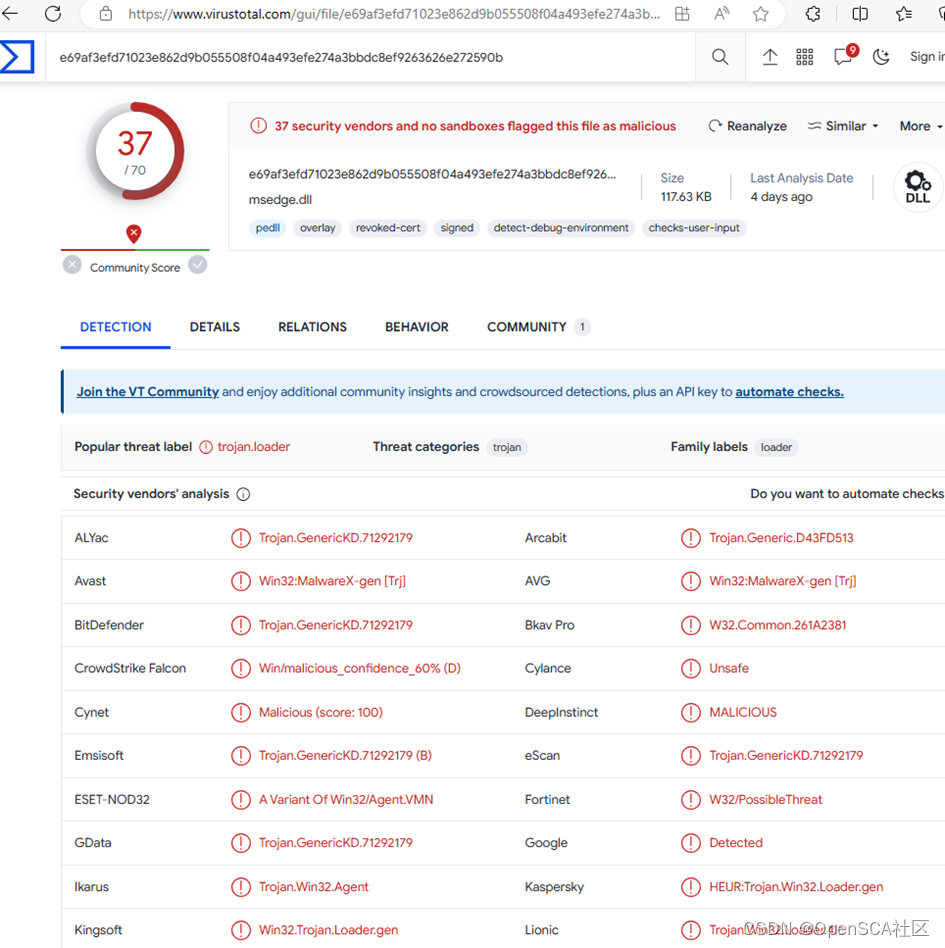The width and height of the screenshot is (945, 948).
Task: Click the checks-user-input tag
Action: (693, 228)
